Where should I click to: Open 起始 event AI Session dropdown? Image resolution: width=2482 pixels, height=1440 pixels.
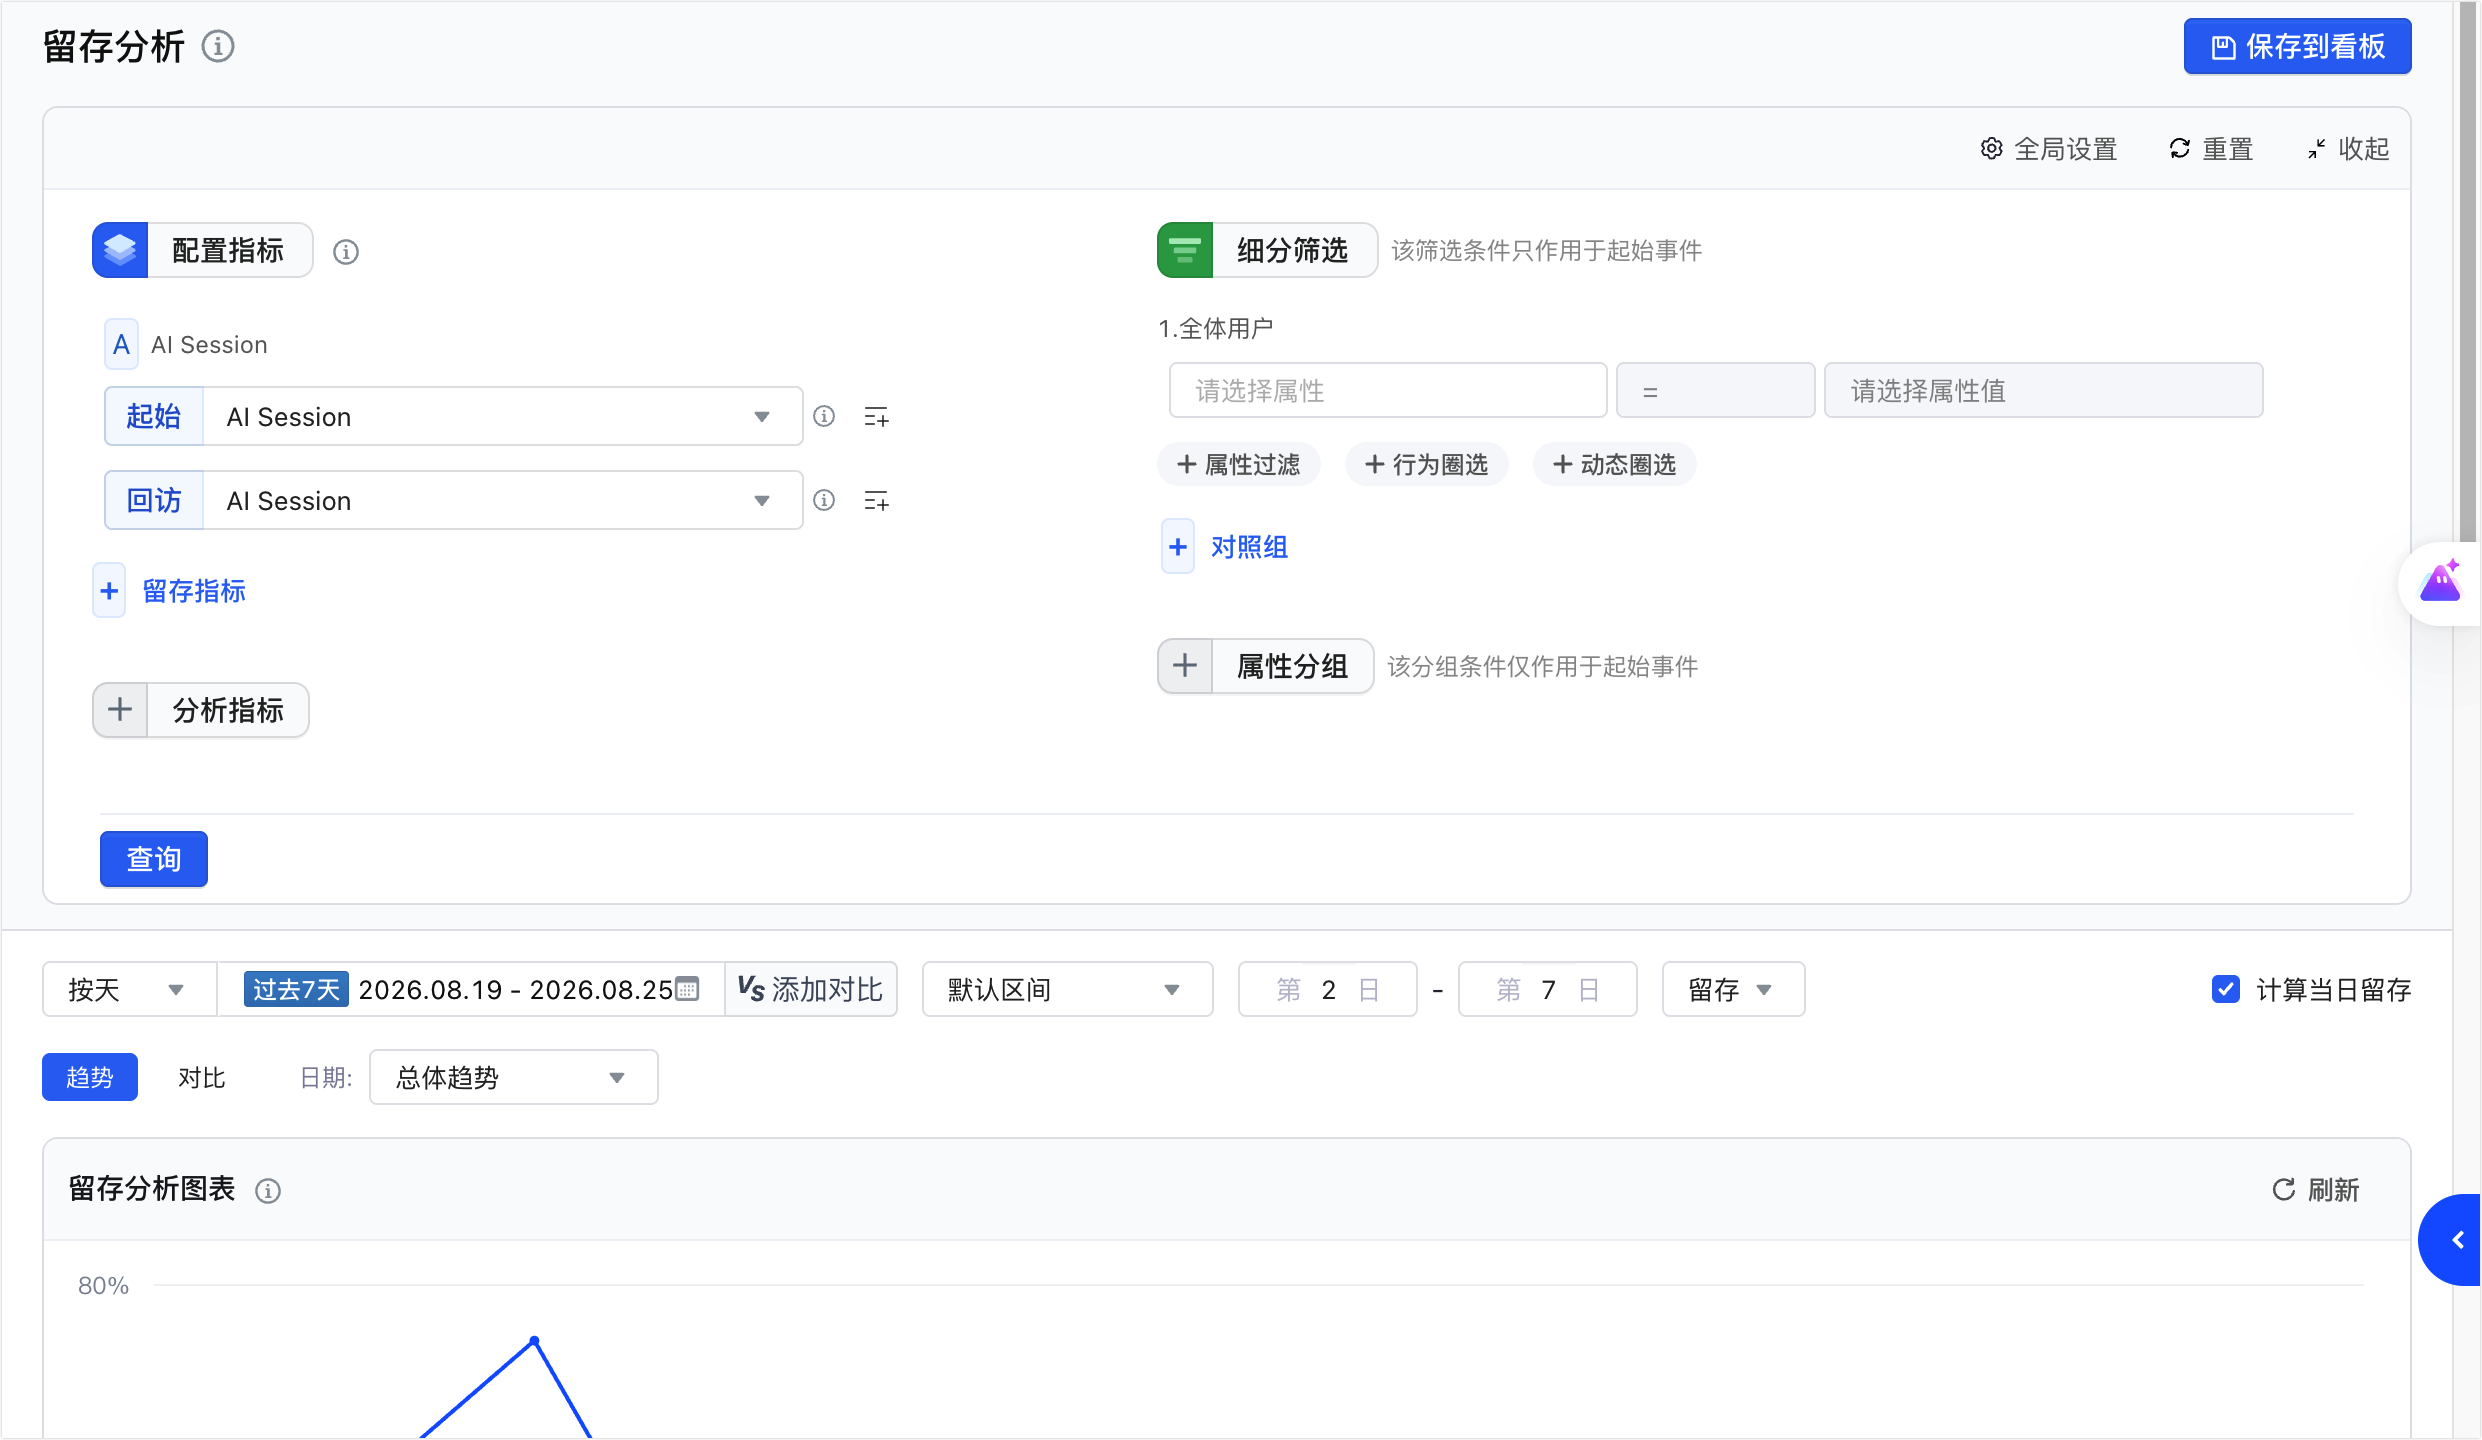[x=503, y=416]
